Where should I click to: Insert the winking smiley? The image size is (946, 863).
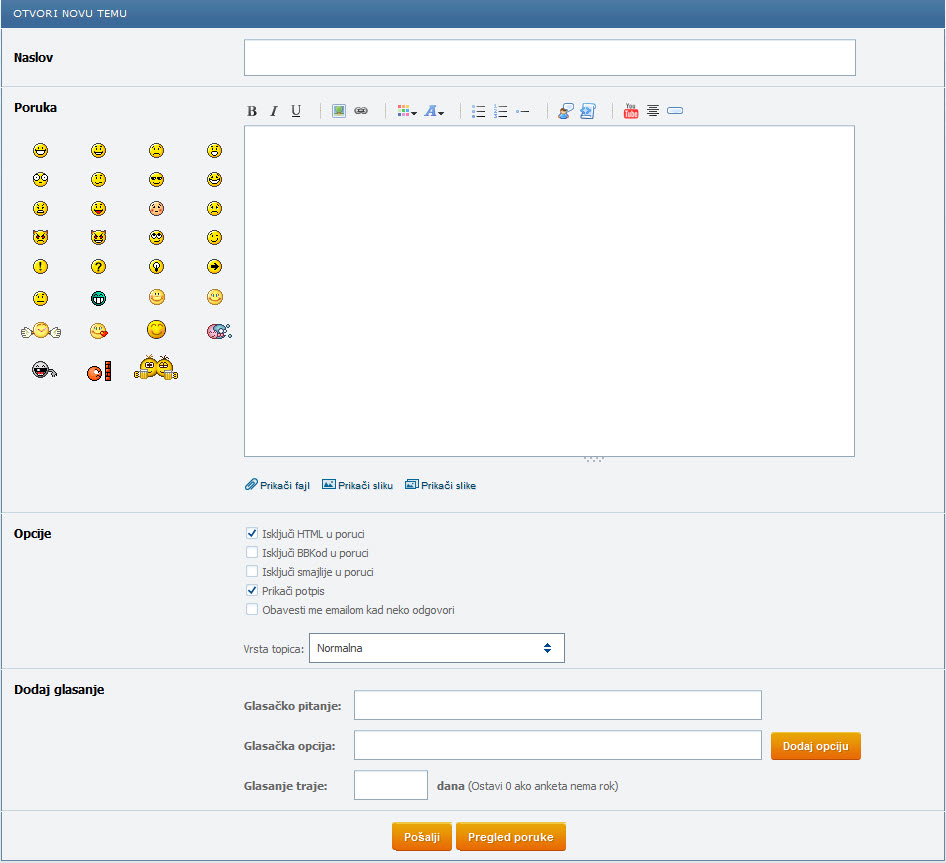(214, 238)
